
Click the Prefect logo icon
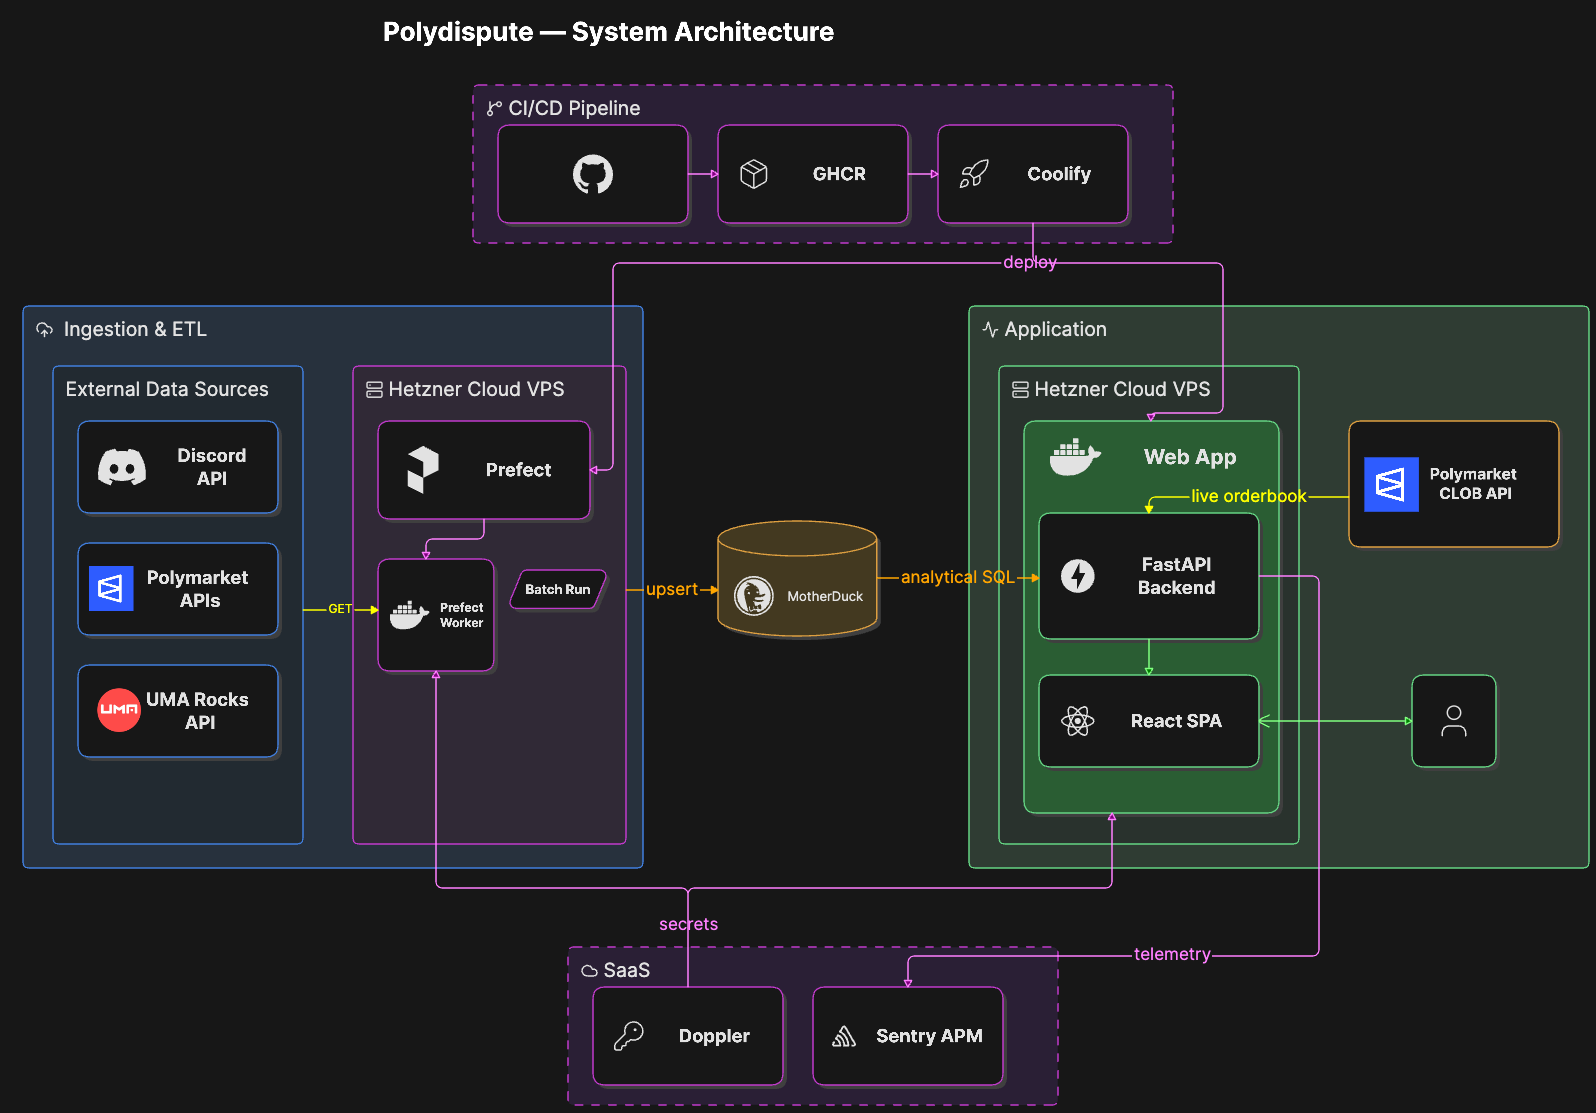pos(423,470)
